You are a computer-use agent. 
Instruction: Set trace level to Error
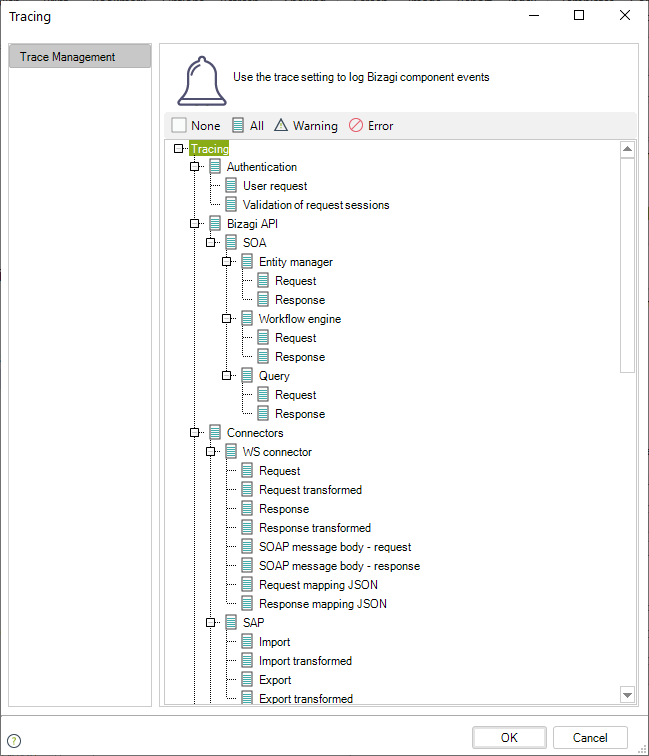[371, 125]
